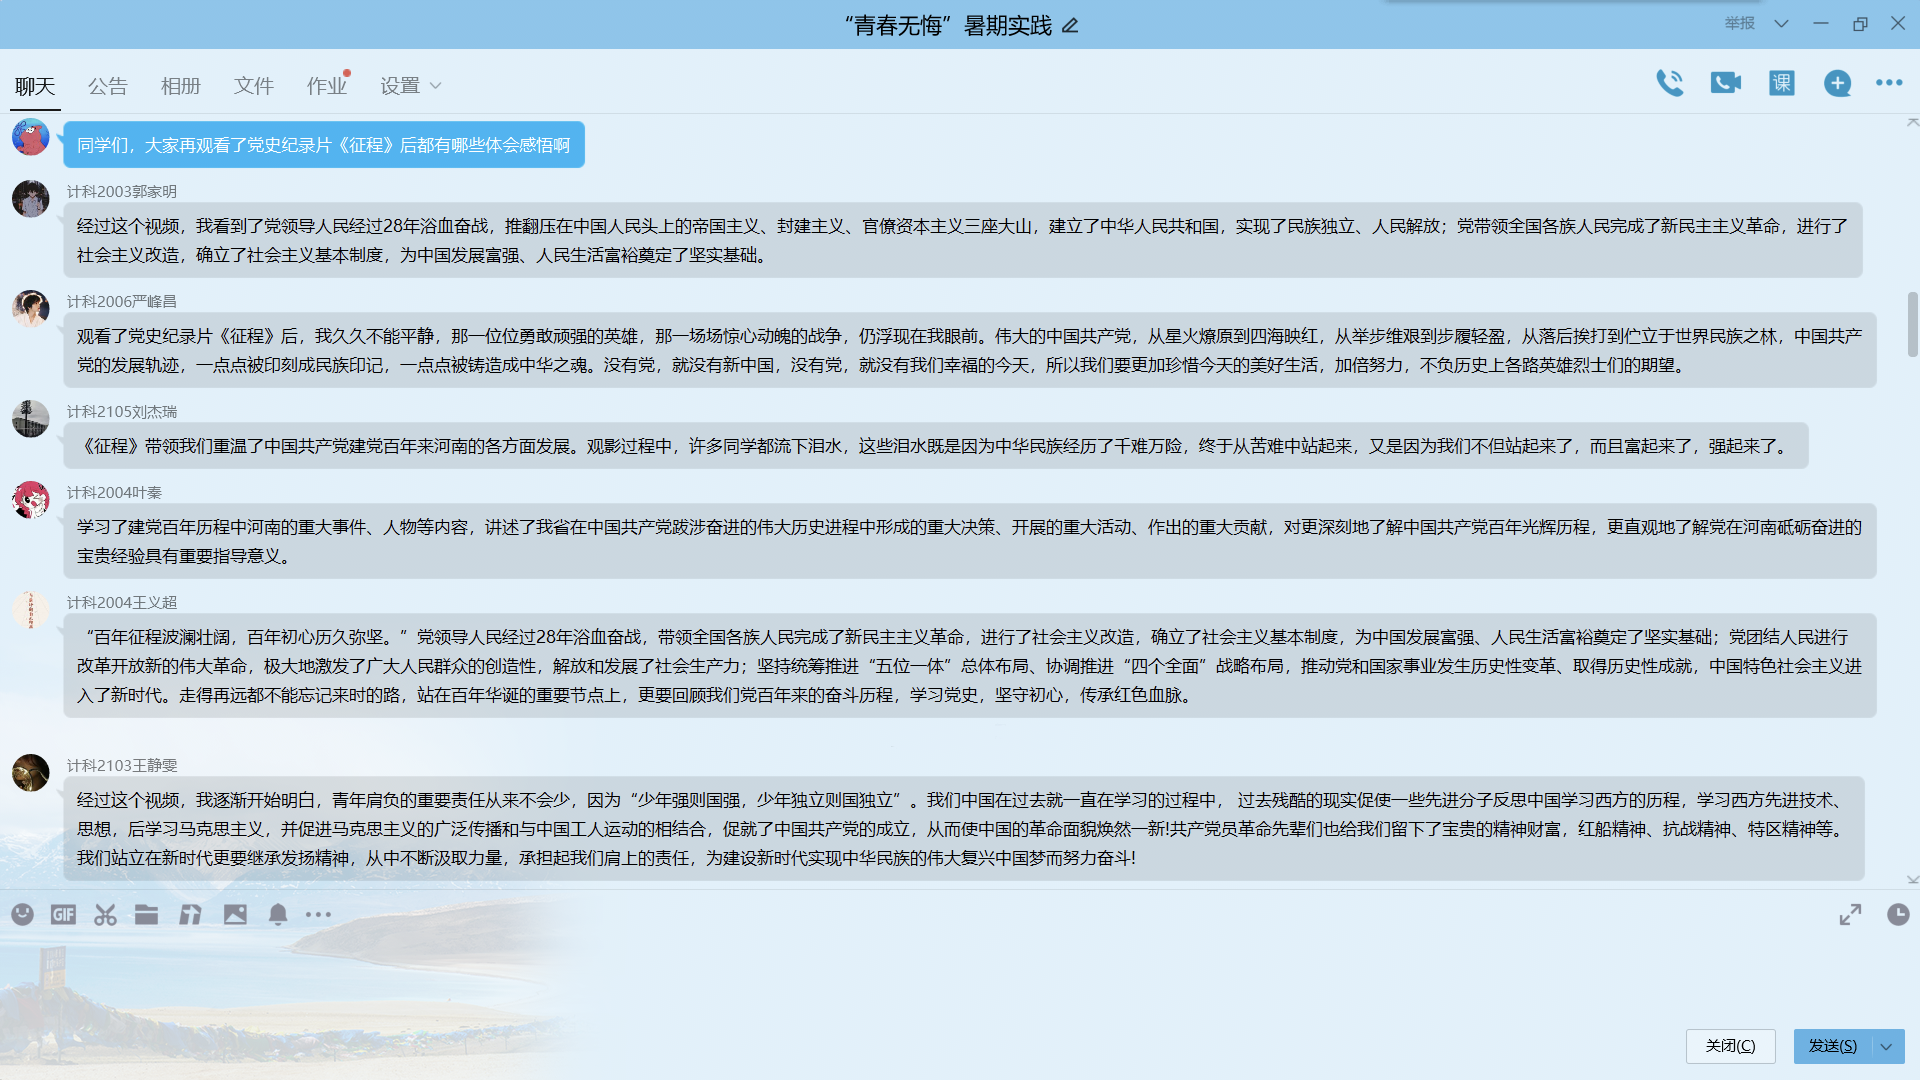Insert a picture via the image icon
This screenshot has height=1080, width=1920.
pyautogui.click(x=235, y=914)
